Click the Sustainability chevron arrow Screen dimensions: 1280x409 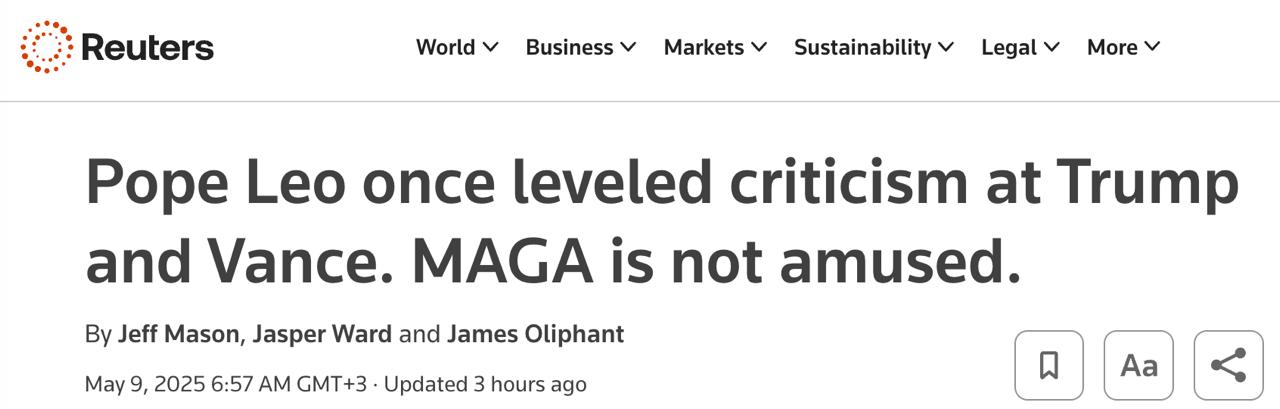coord(946,47)
